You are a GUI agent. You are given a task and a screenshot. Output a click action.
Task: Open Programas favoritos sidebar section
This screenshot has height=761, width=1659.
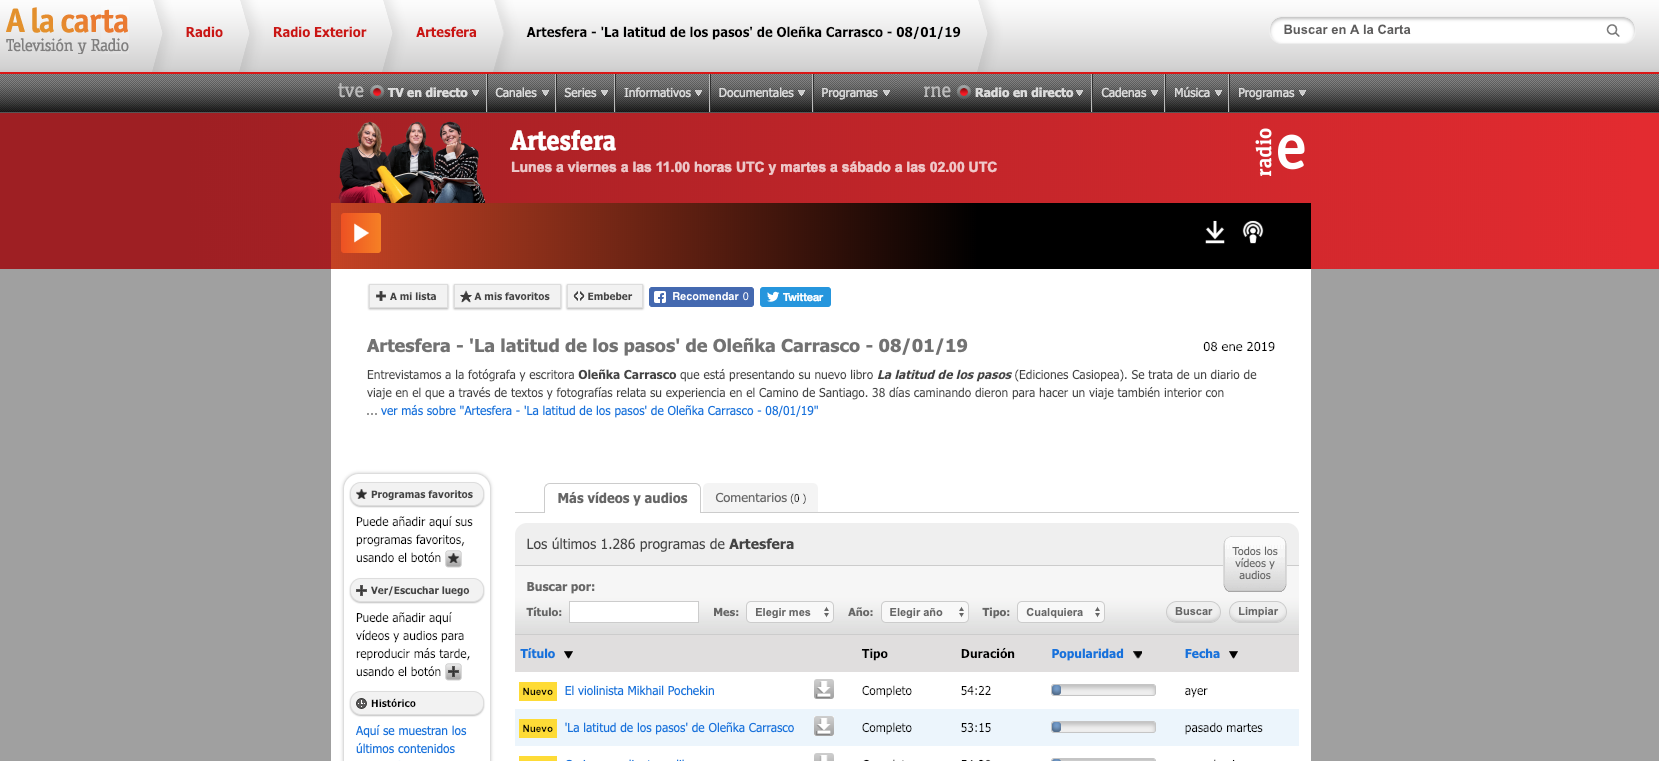[416, 494]
